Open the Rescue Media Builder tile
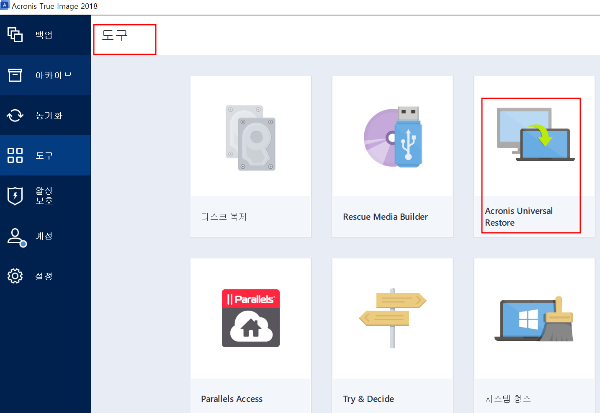The height and width of the screenshot is (413, 600). [x=392, y=157]
